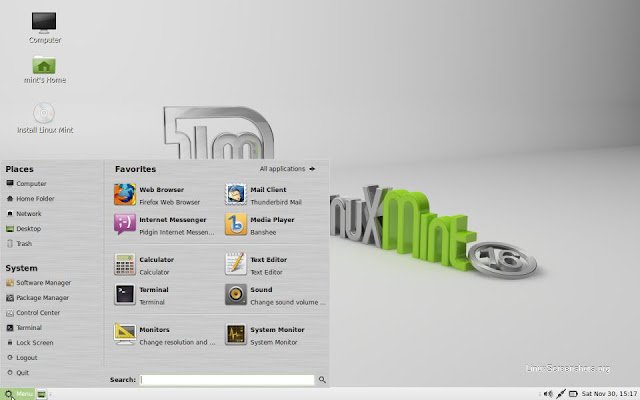Open Monitors resolution settings

click(x=163, y=336)
